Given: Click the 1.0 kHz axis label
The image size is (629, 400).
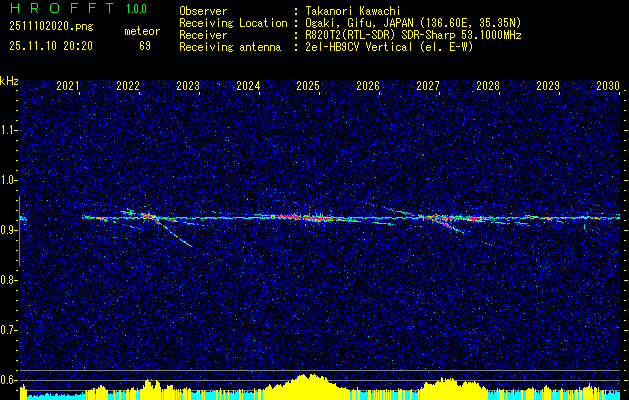Looking at the screenshot, I should tap(7, 180).
